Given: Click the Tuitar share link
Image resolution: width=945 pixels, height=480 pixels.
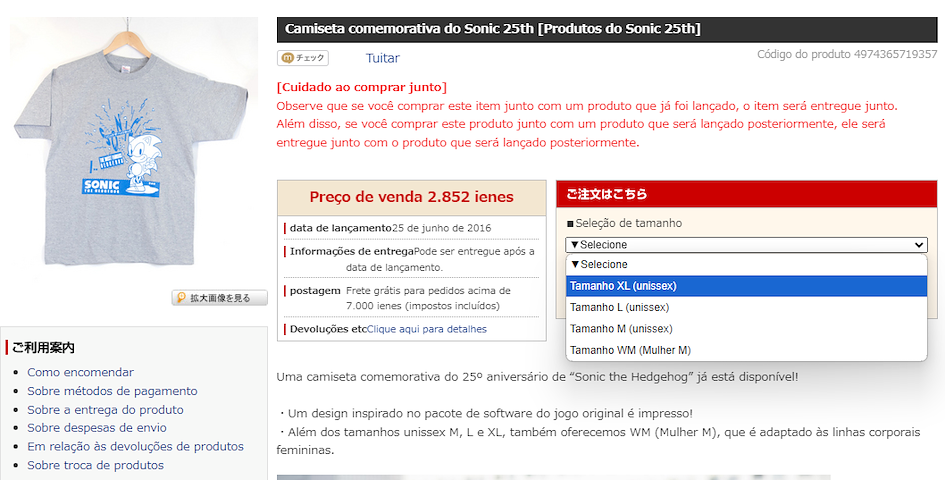Looking at the screenshot, I should (x=382, y=58).
